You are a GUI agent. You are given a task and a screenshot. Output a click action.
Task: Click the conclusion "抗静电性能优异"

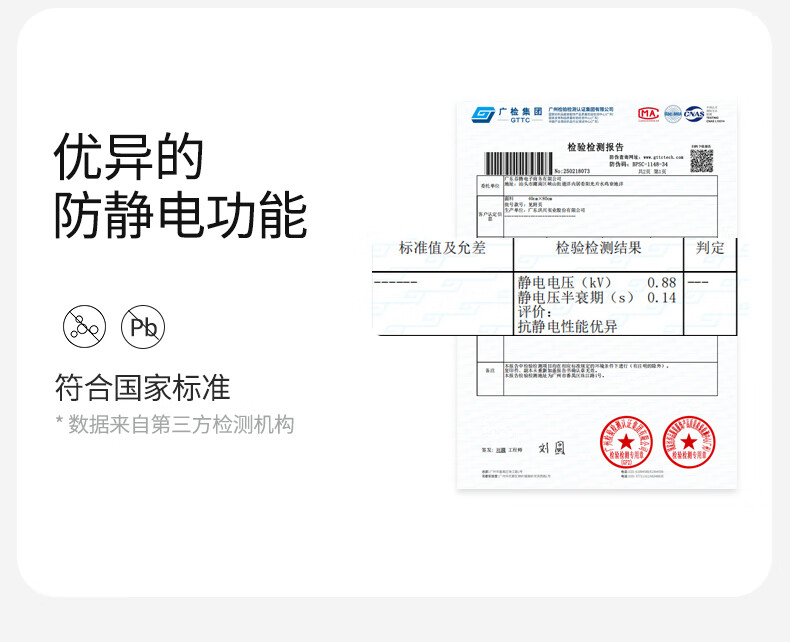568,327
